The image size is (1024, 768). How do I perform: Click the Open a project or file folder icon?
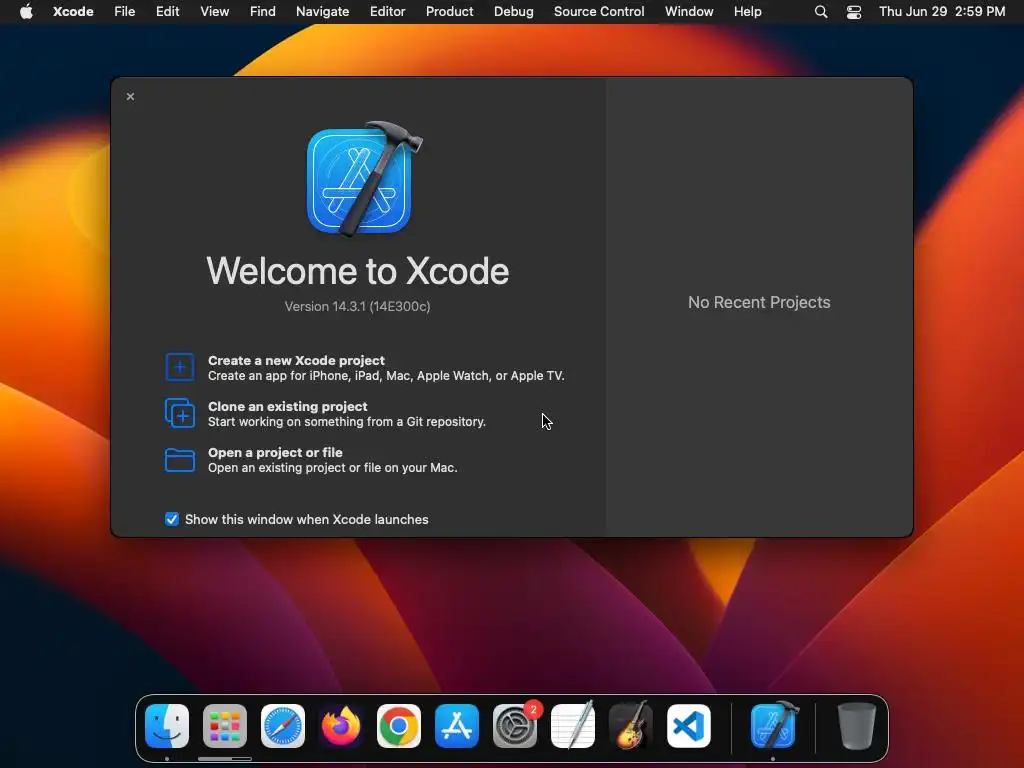point(180,460)
